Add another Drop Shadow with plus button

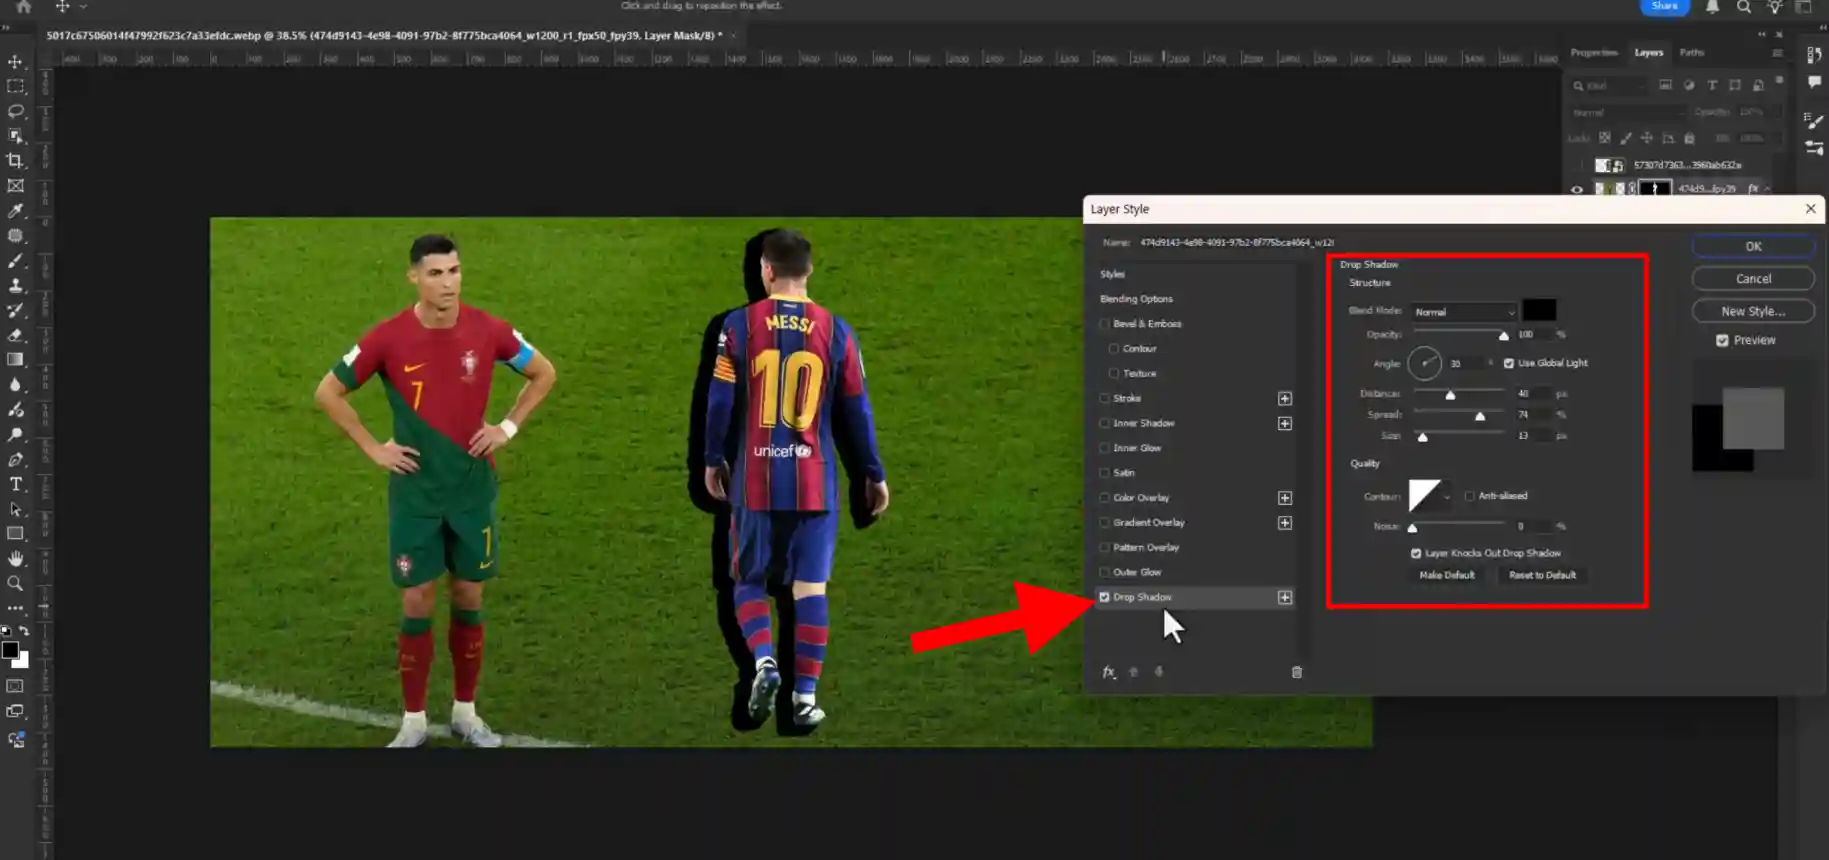click(1285, 597)
